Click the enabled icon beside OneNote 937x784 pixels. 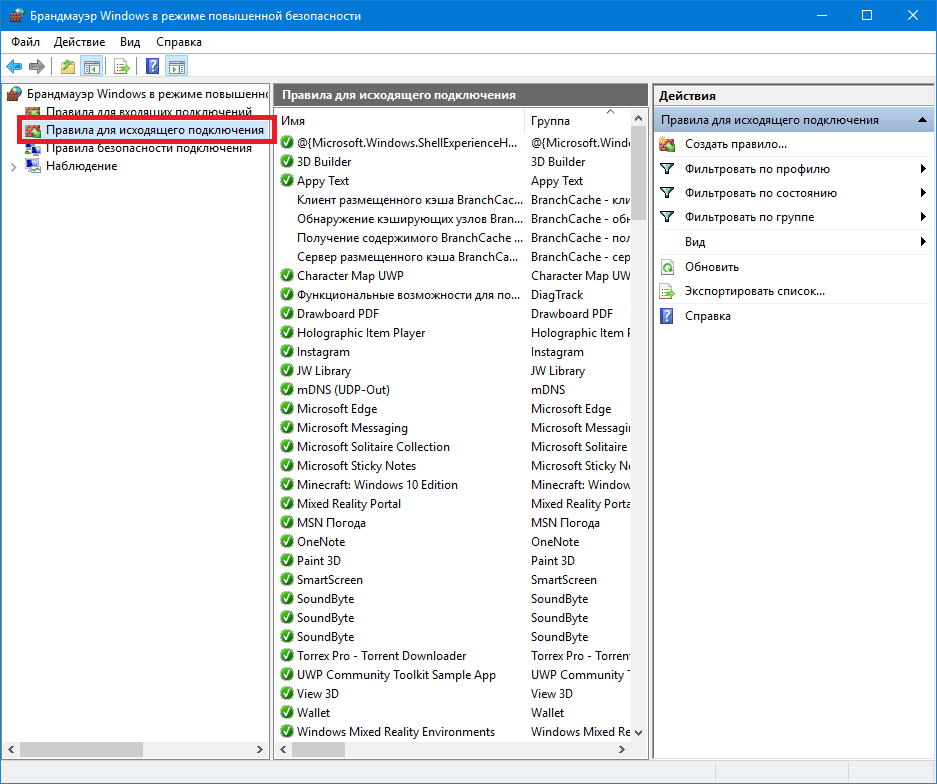(x=287, y=541)
